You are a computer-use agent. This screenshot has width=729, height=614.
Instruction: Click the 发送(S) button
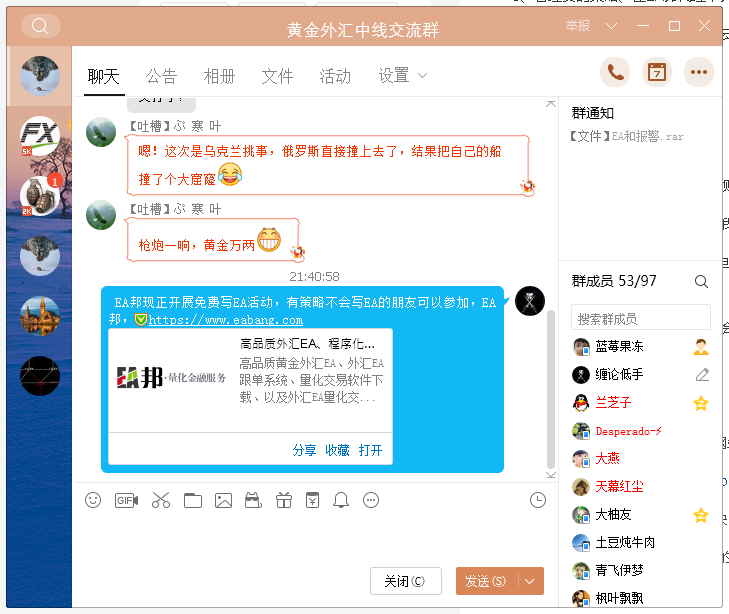(486, 581)
